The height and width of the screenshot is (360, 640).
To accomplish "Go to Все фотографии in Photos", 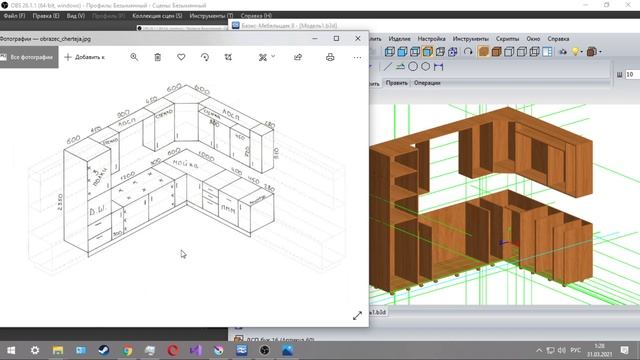I will pyautogui.click(x=29, y=57).
